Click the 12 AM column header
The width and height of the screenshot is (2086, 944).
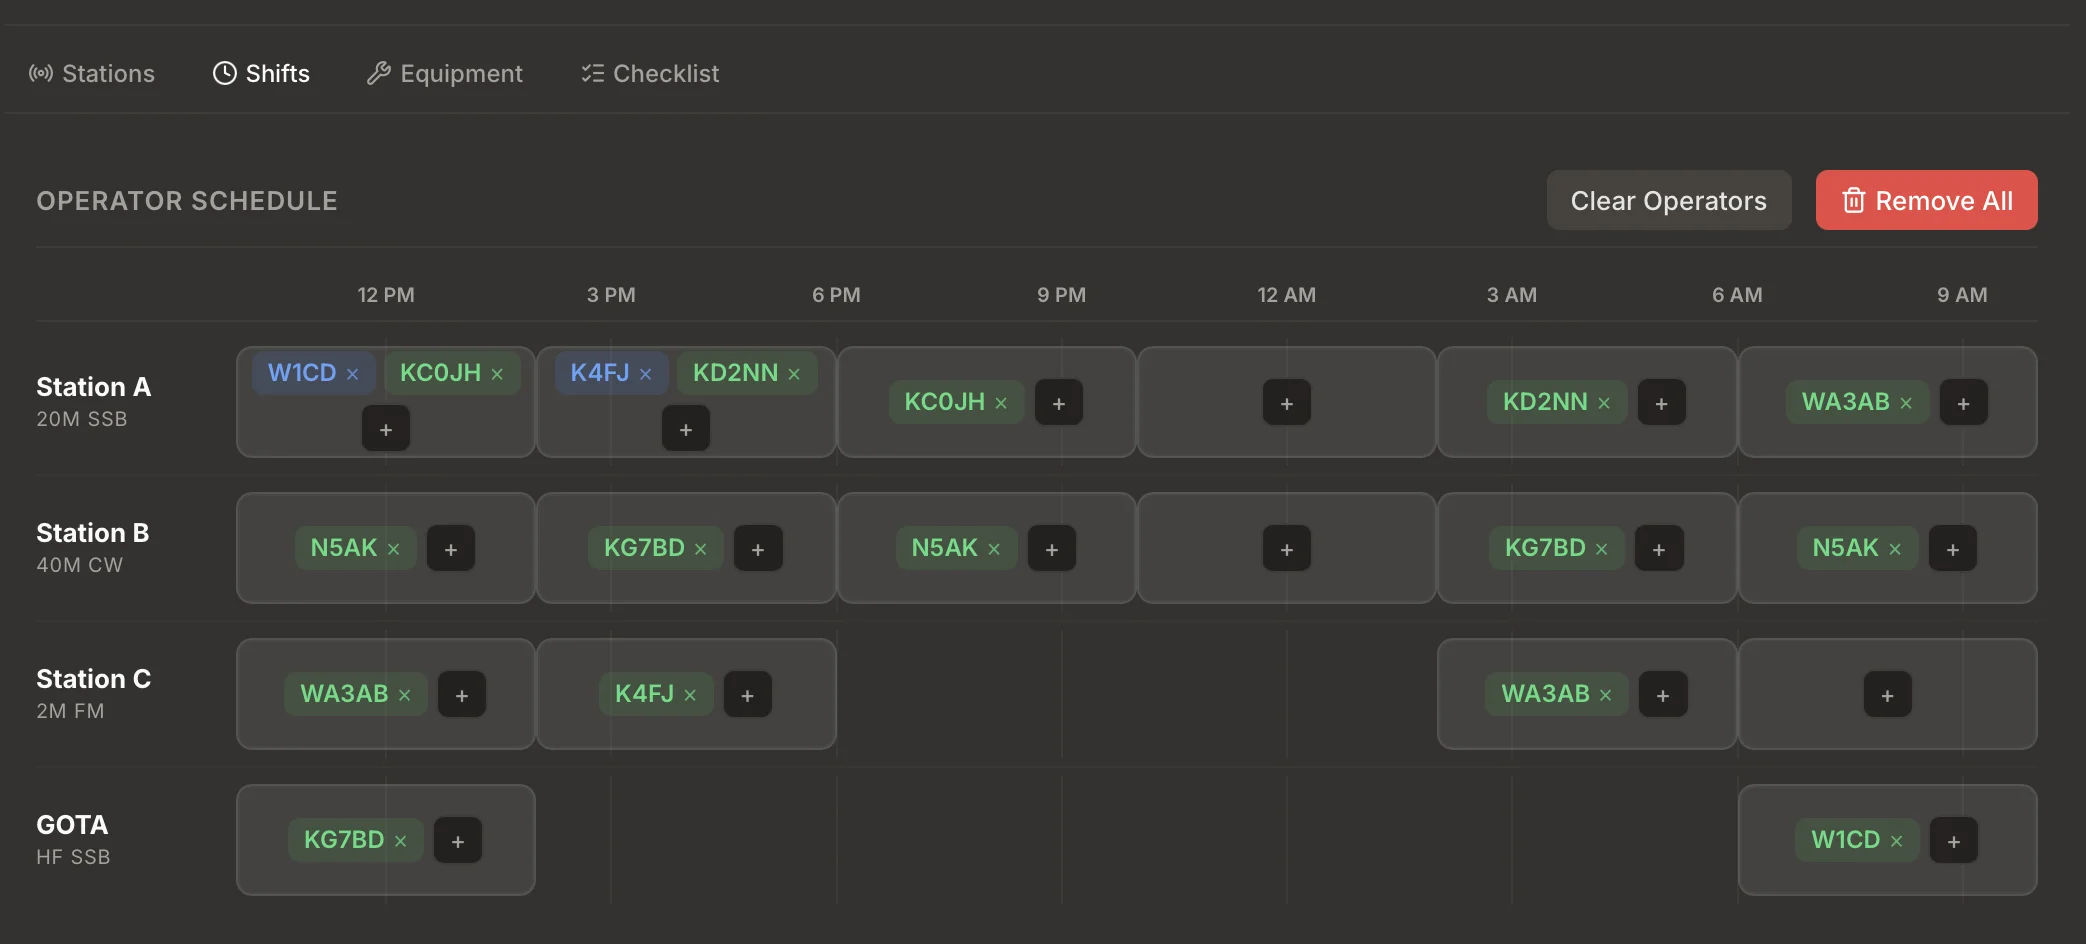1287,295
